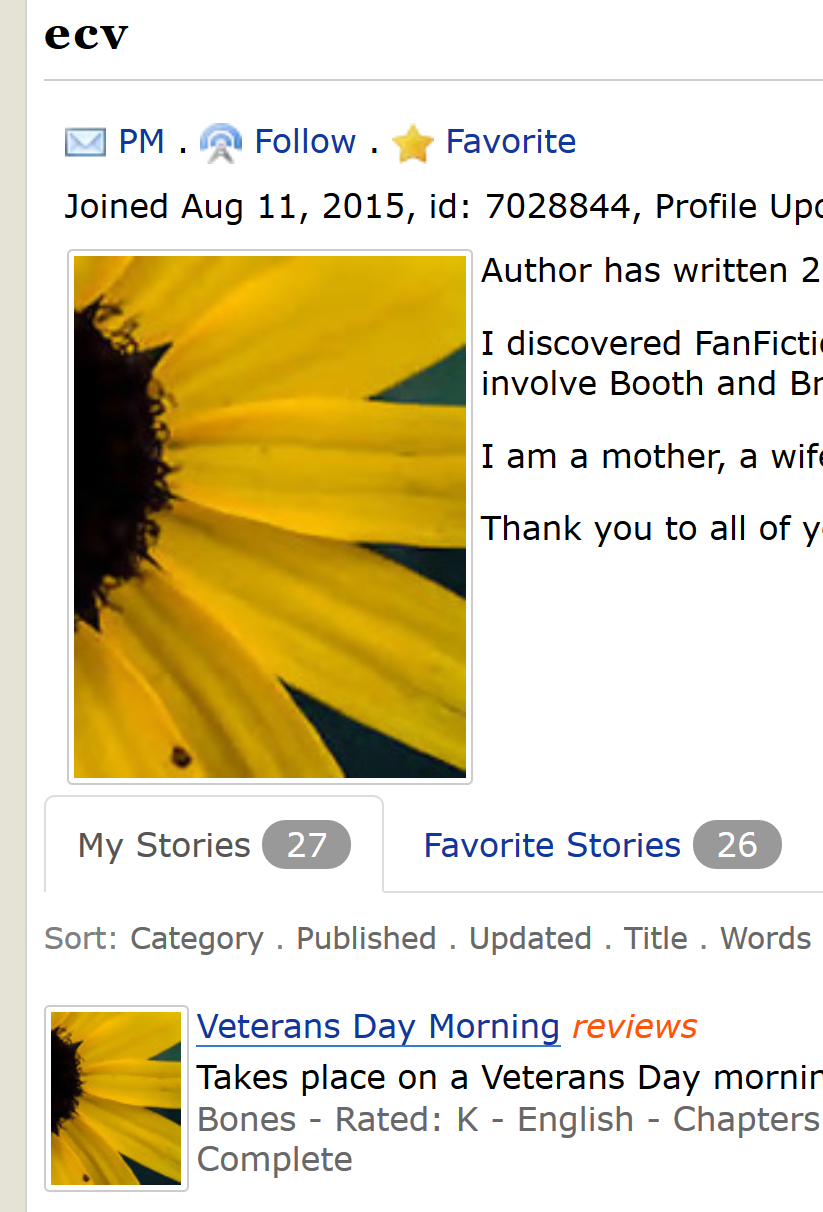
Task: Sort stories by Updated date
Action: (530, 939)
